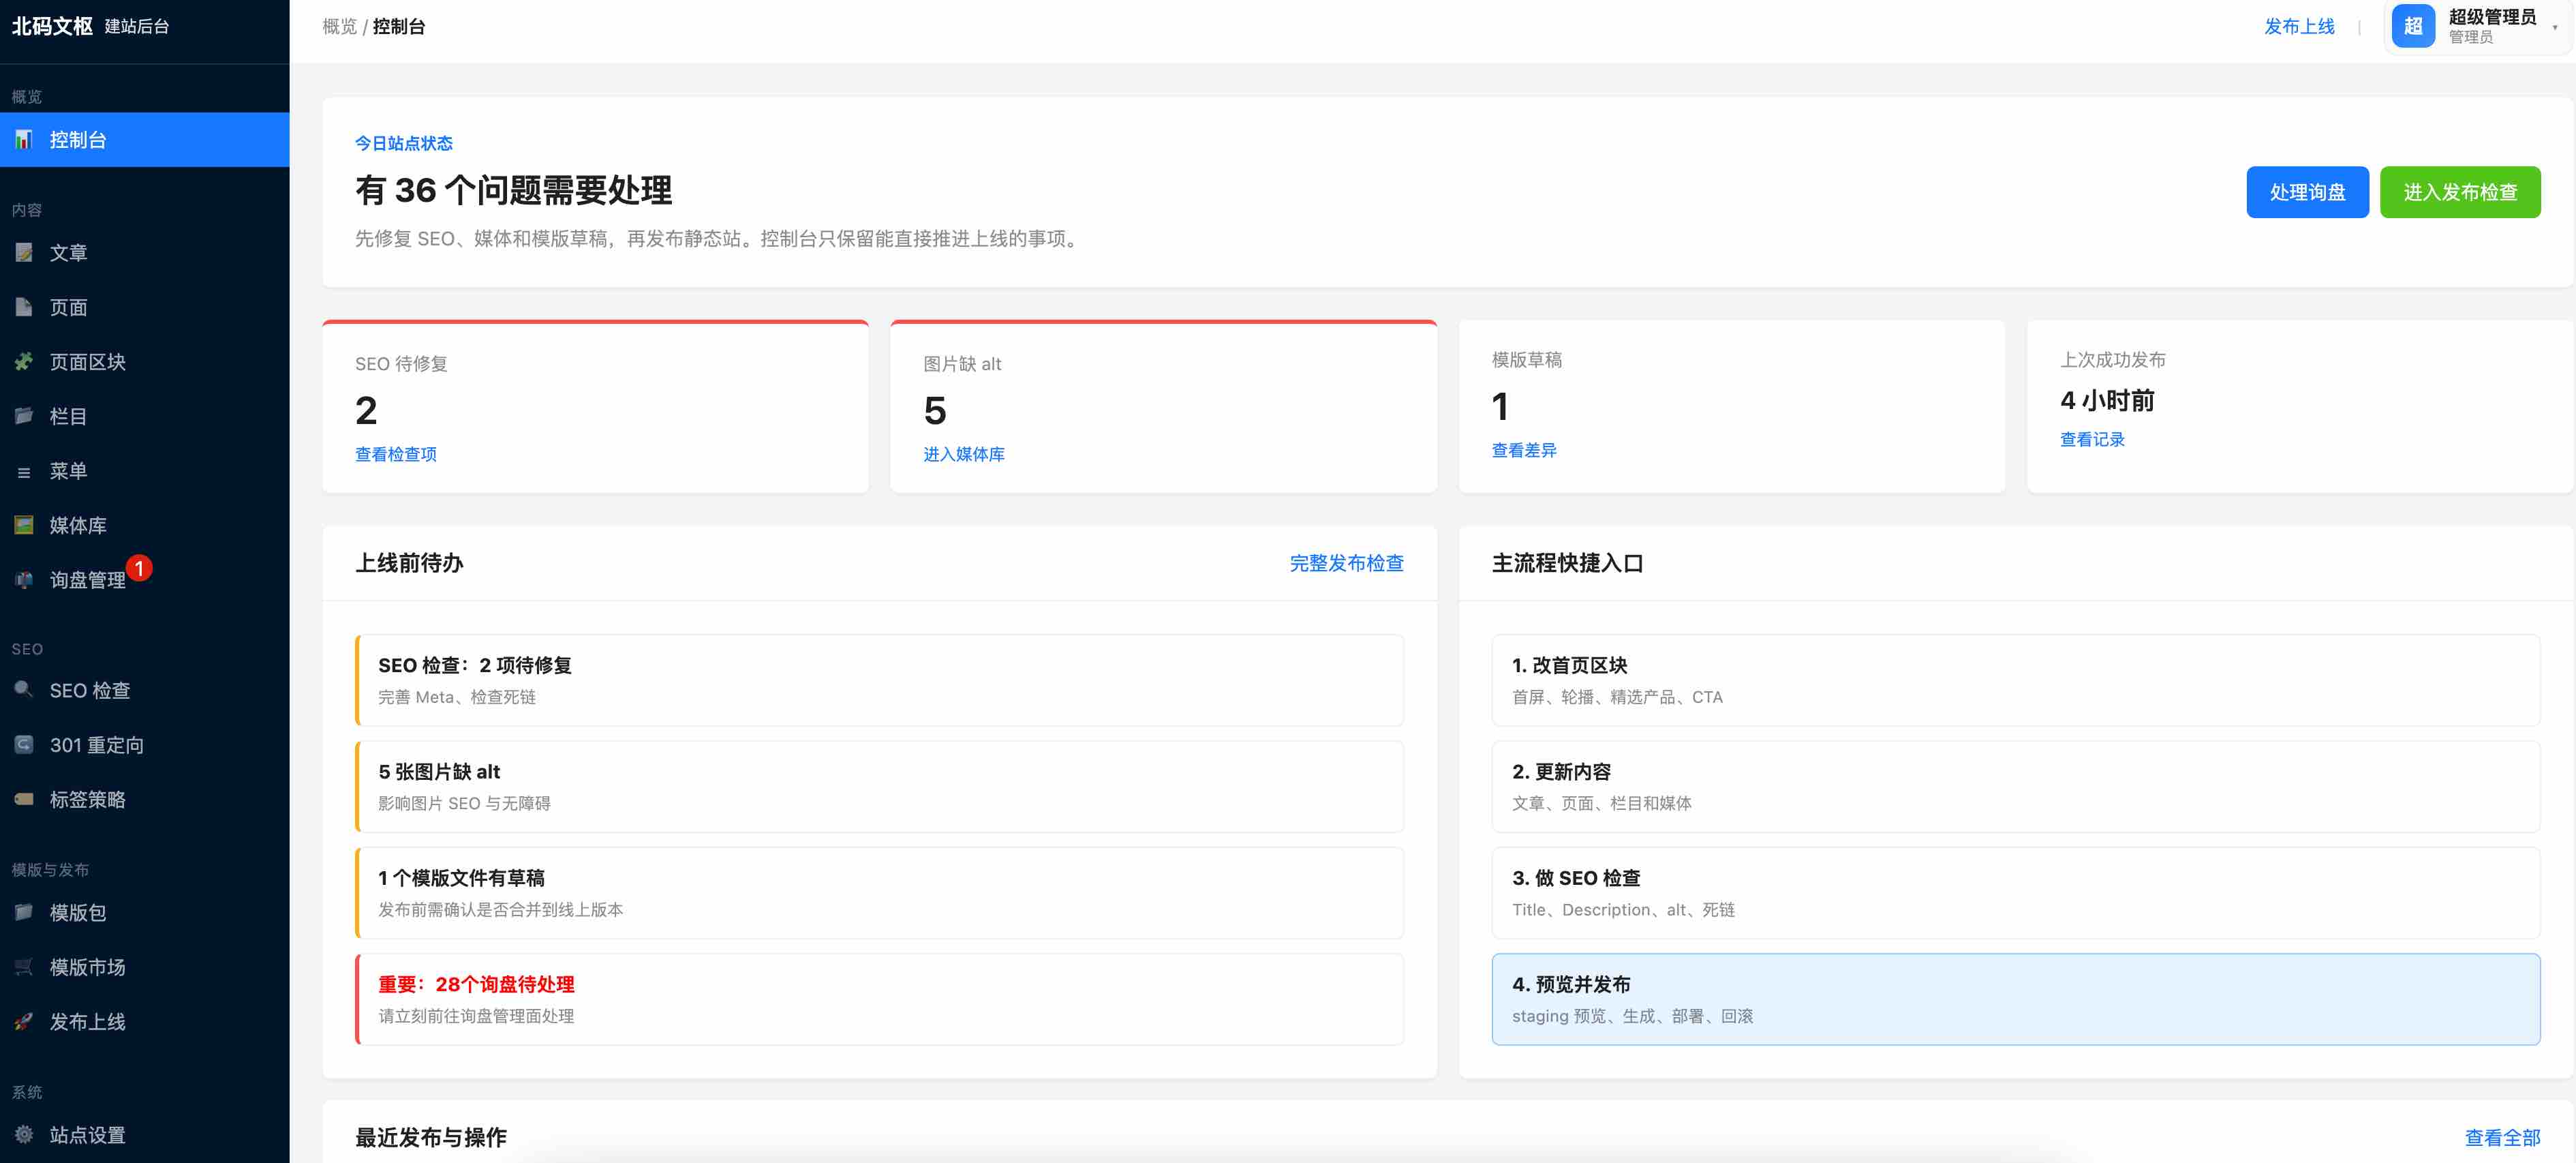Click the 页面 document icon

(24, 307)
